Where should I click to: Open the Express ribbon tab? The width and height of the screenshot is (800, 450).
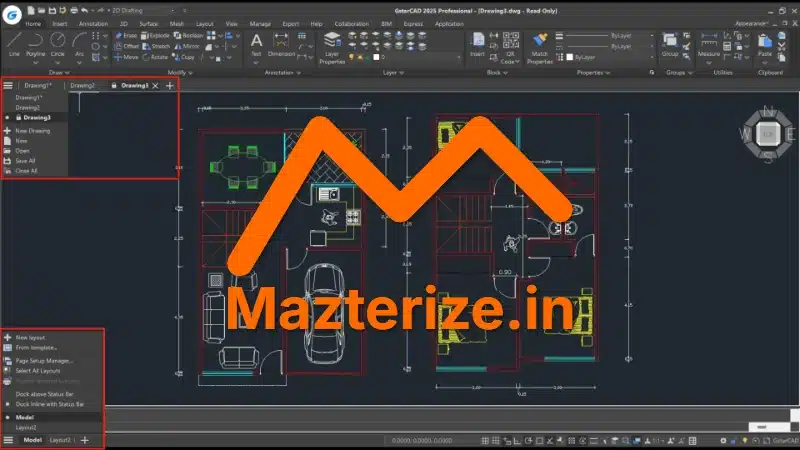pos(413,23)
